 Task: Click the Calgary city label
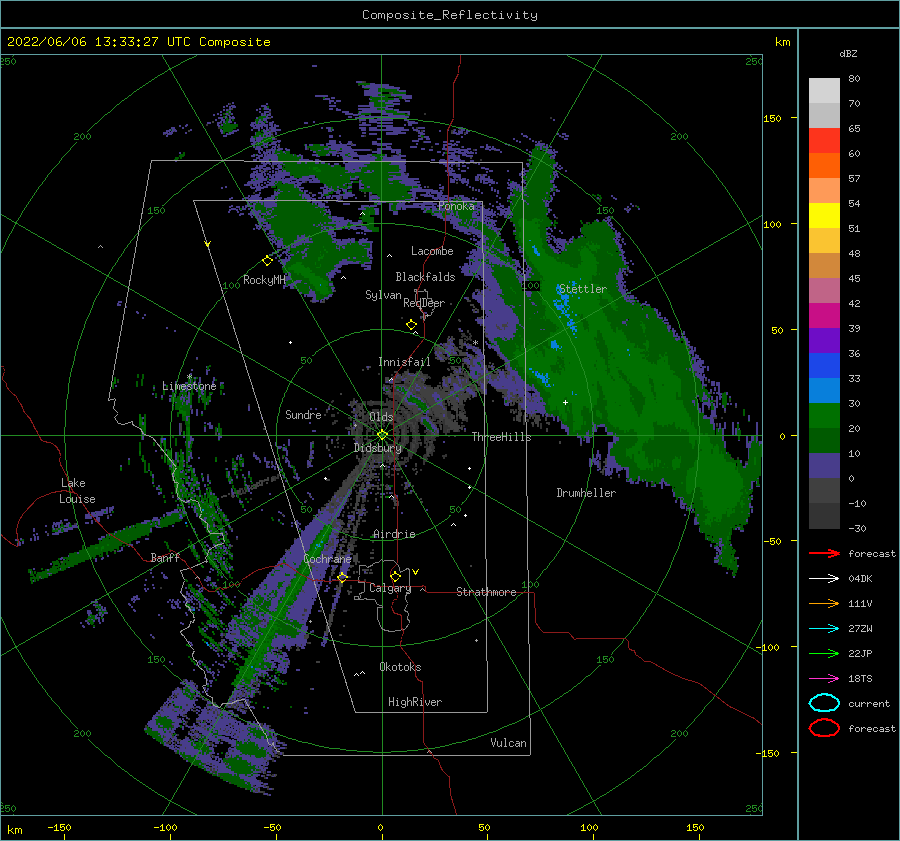(x=390, y=588)
